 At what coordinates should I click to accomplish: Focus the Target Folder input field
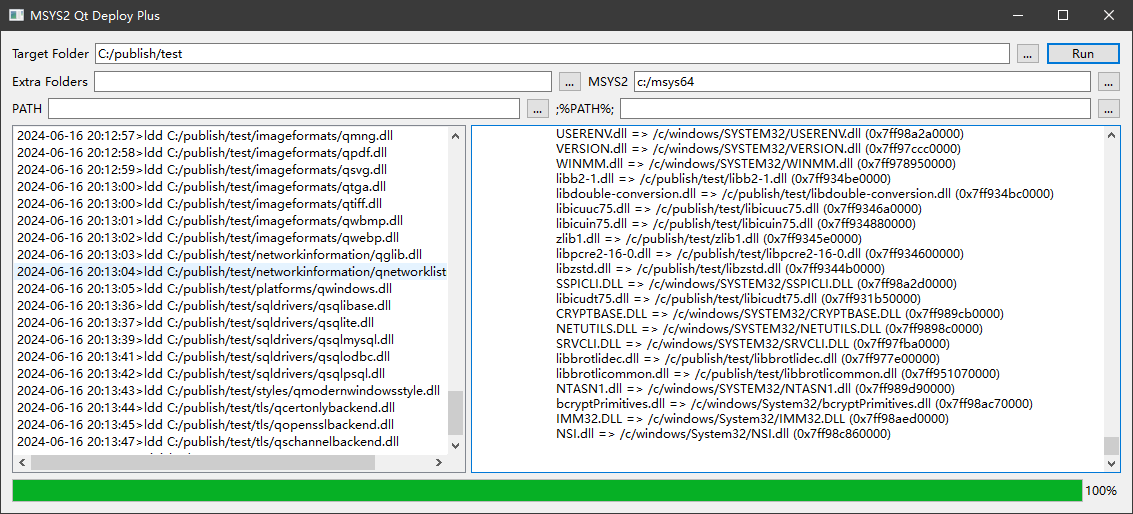pyautogui.click(x=551, y=53)
